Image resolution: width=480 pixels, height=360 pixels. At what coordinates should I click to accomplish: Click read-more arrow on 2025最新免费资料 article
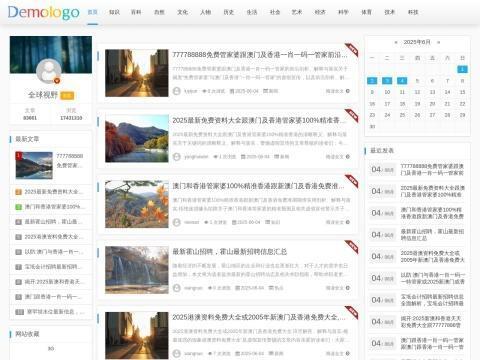(348, 157)
